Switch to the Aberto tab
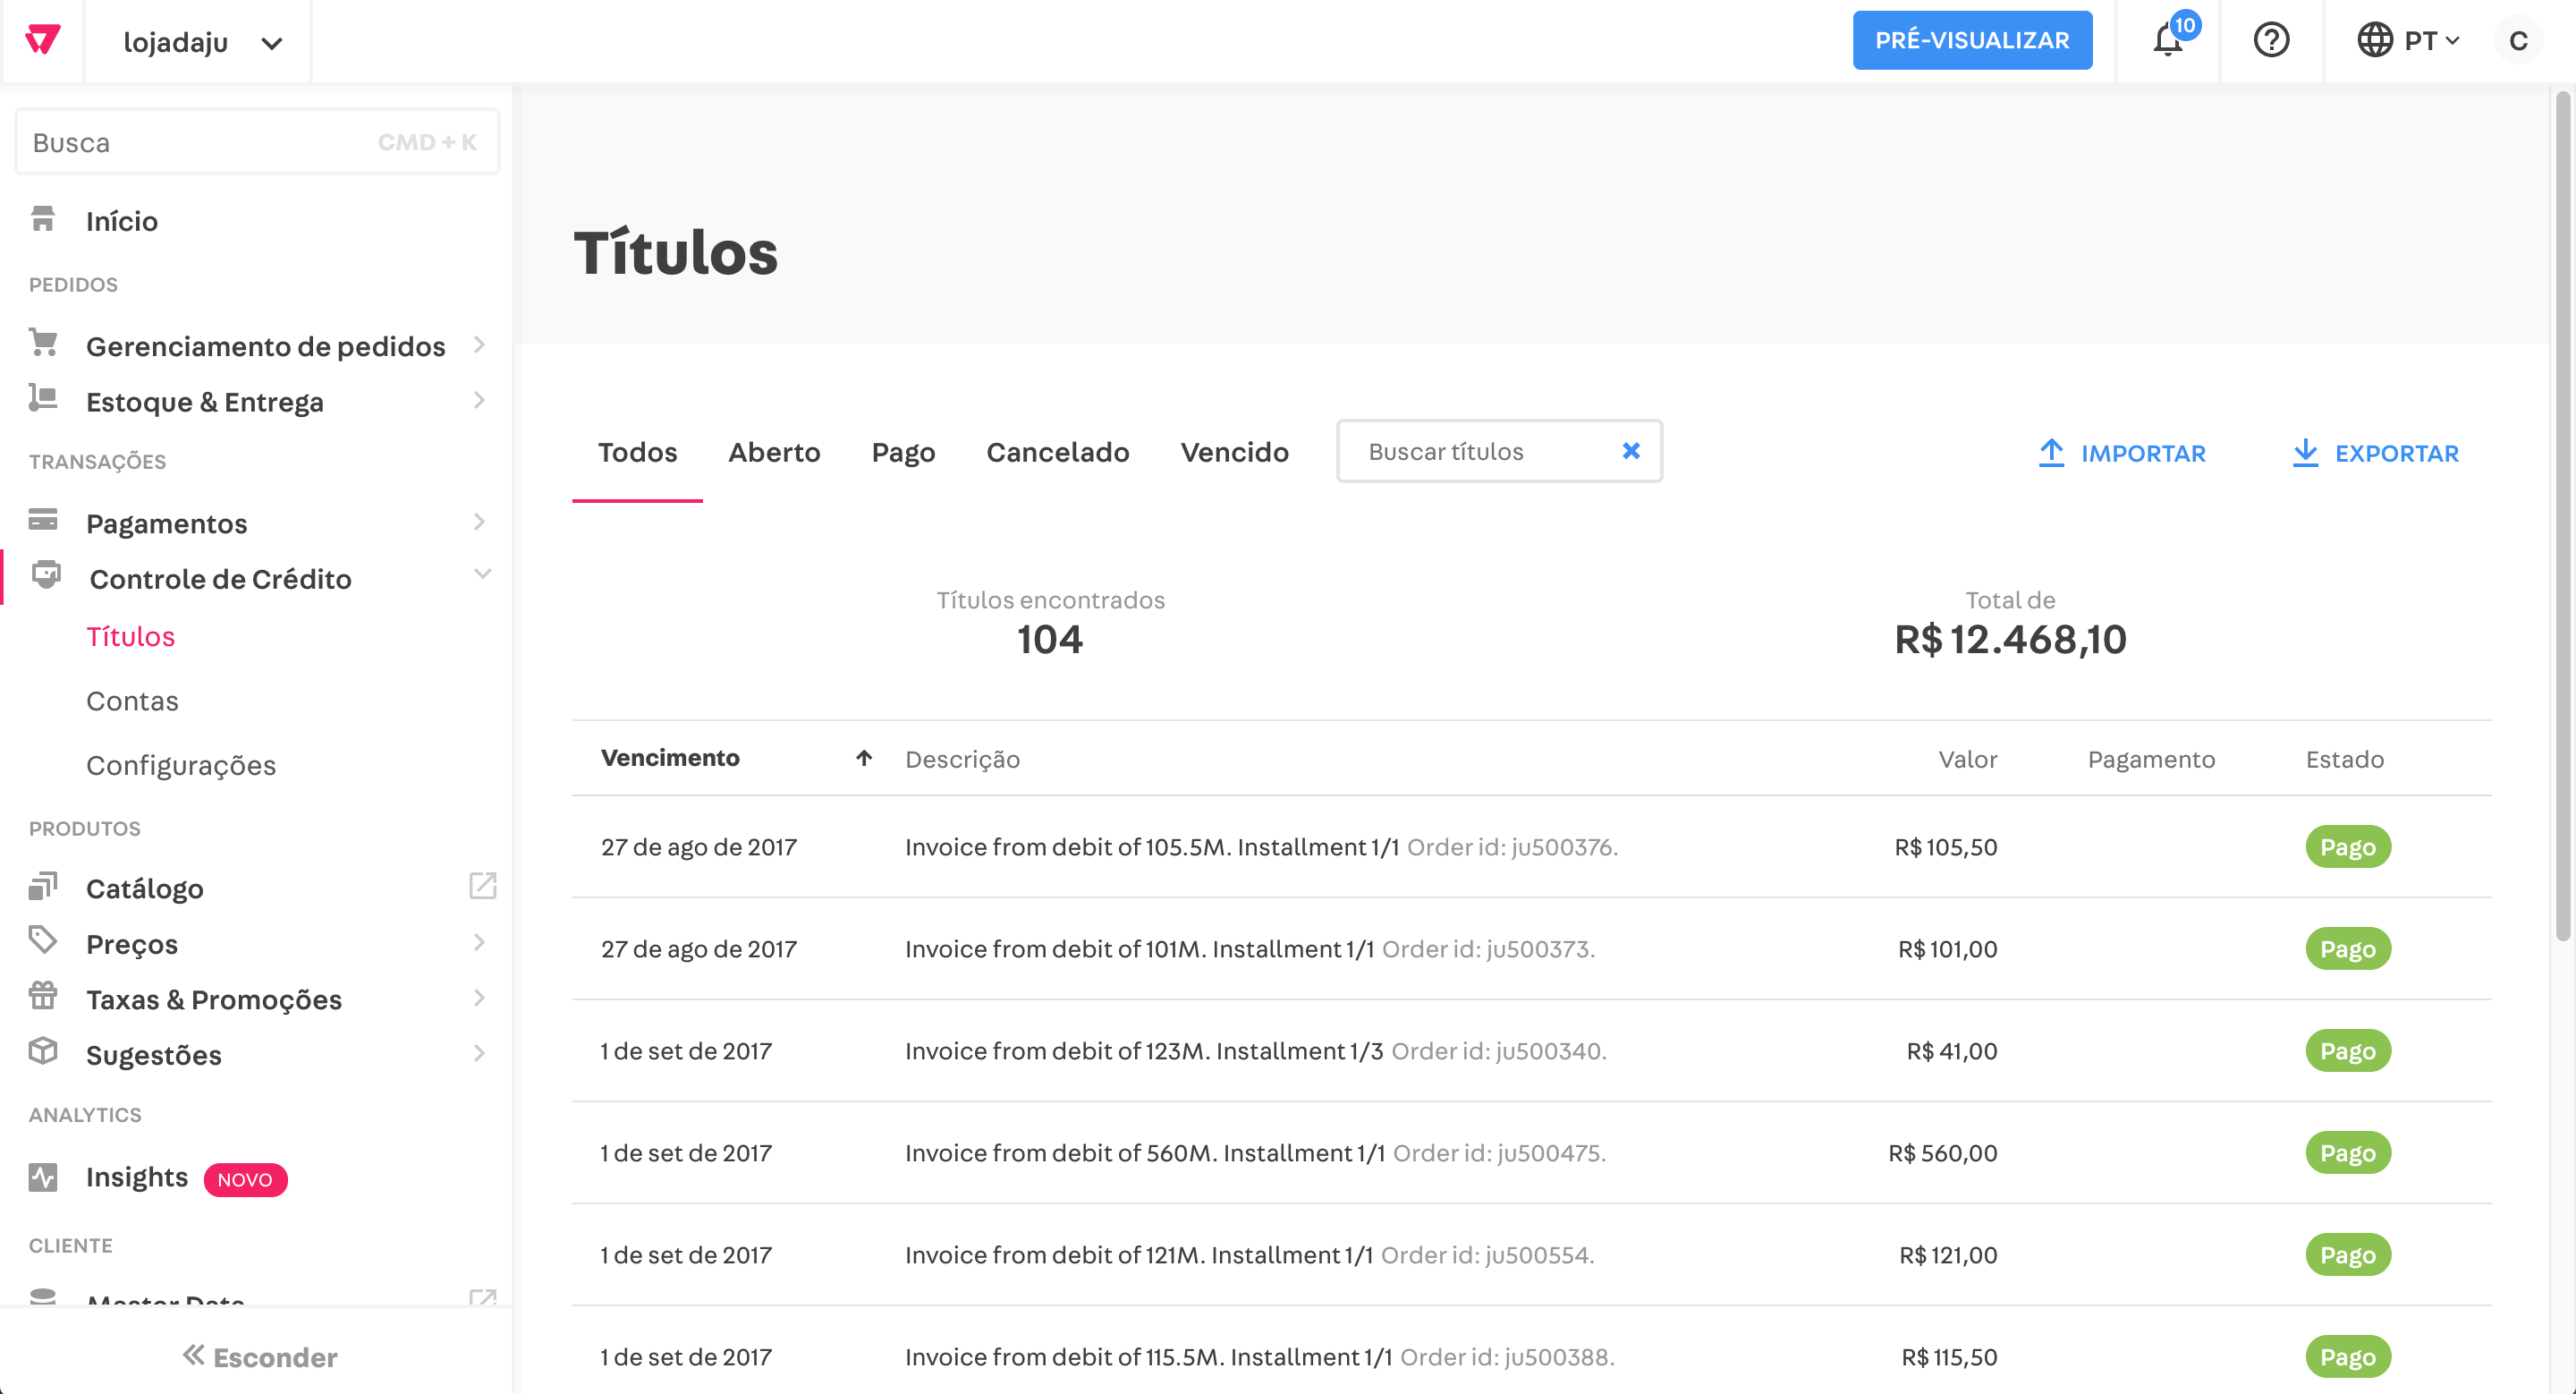 774,452
